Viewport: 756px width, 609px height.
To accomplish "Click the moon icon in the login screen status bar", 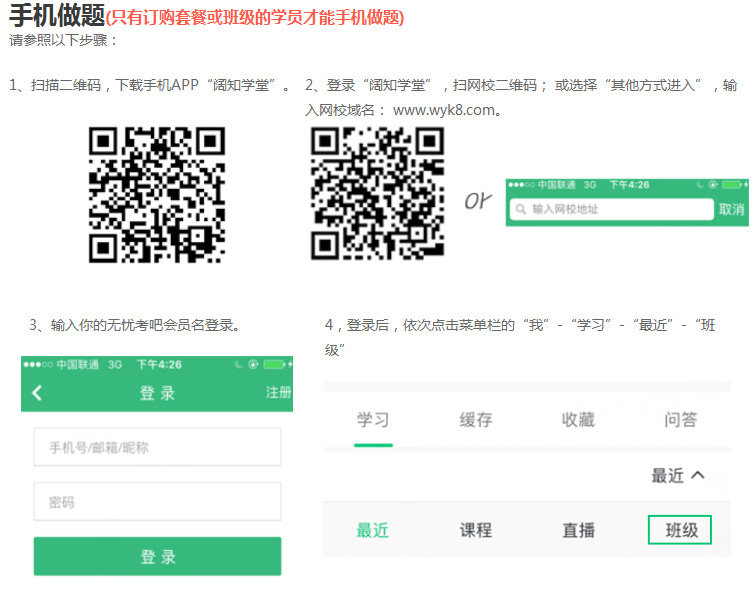I will pos(238,364).
